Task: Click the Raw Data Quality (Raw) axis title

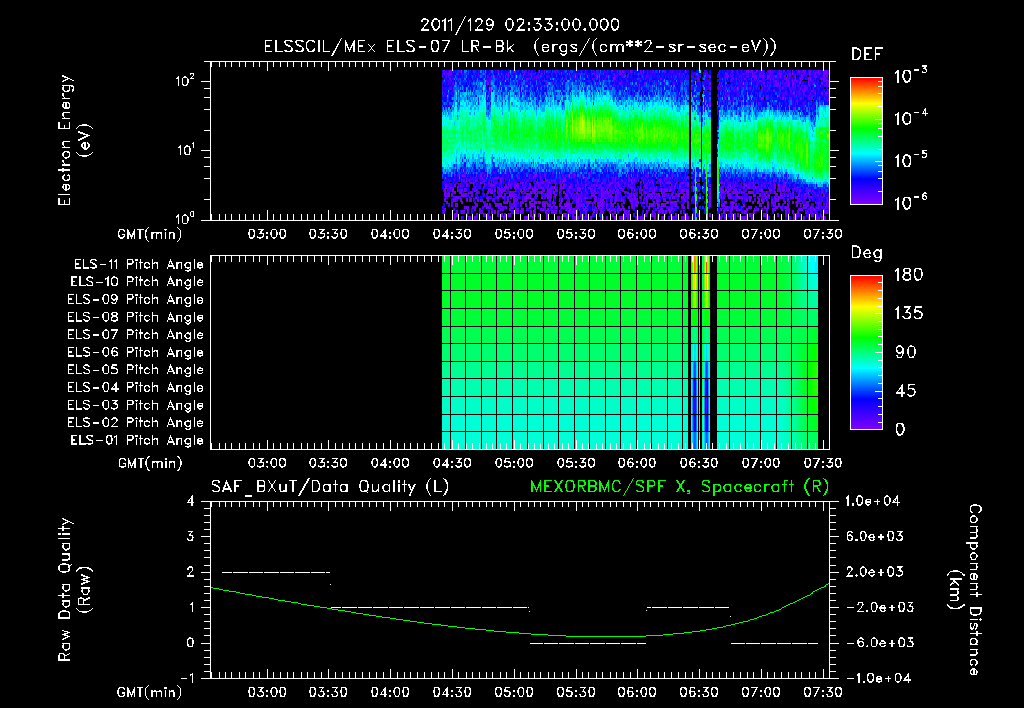Action: [x=74, y=590]
